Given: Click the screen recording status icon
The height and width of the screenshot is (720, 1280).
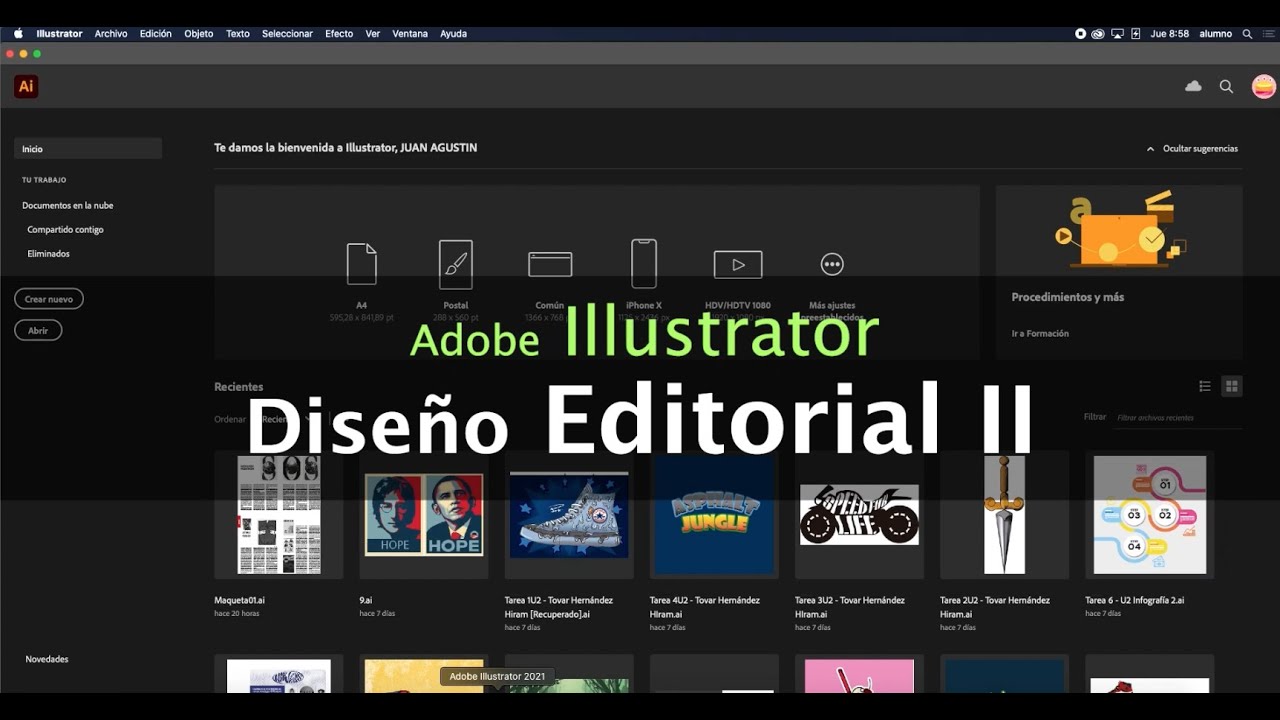Looking at the screenshot, I should coord(1080,33).
